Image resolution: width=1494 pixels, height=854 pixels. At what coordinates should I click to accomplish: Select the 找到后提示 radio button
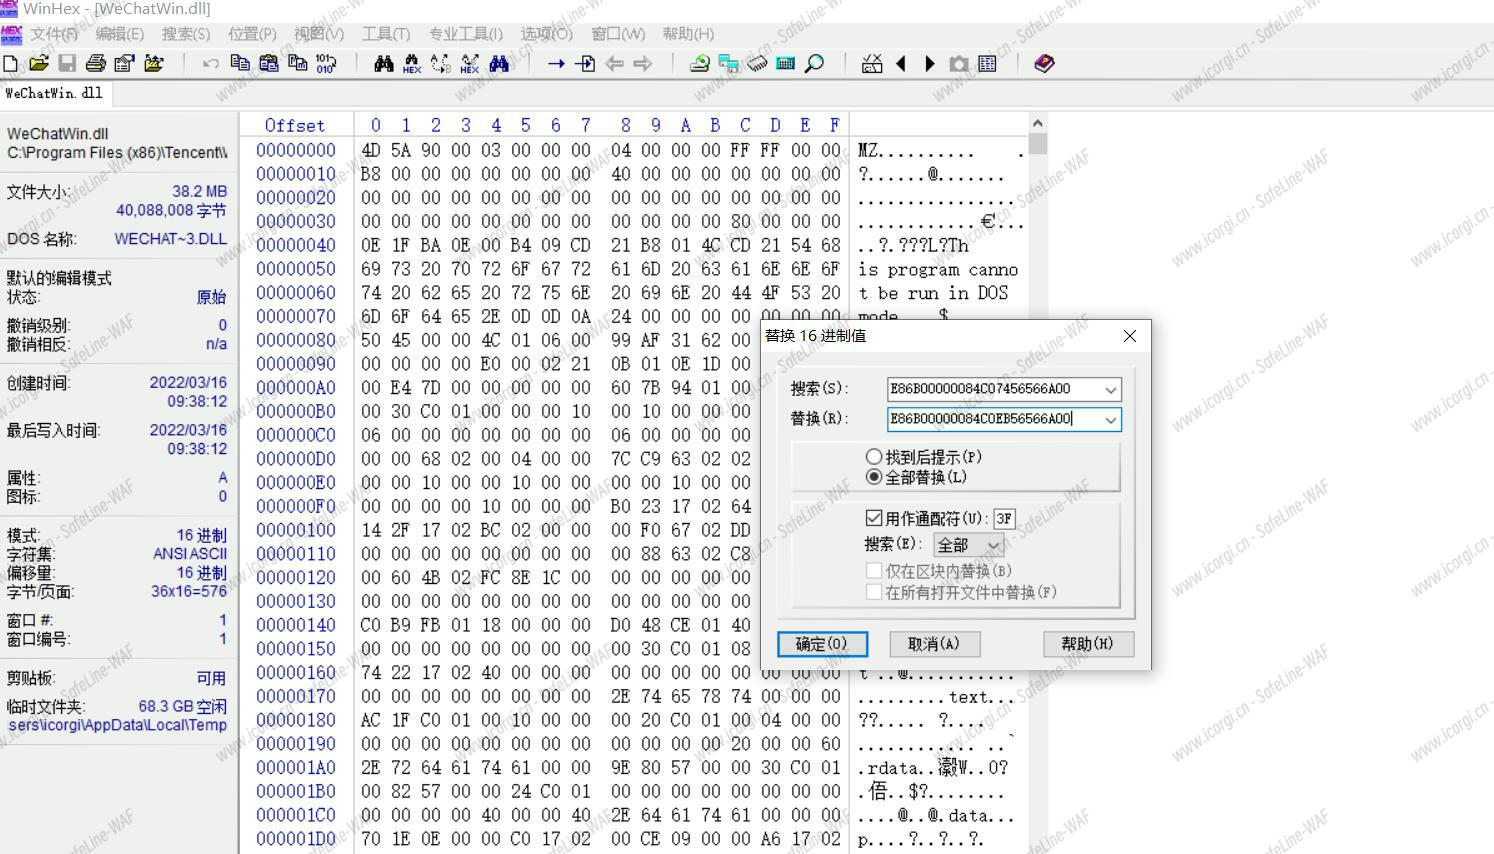pos(874,456)
